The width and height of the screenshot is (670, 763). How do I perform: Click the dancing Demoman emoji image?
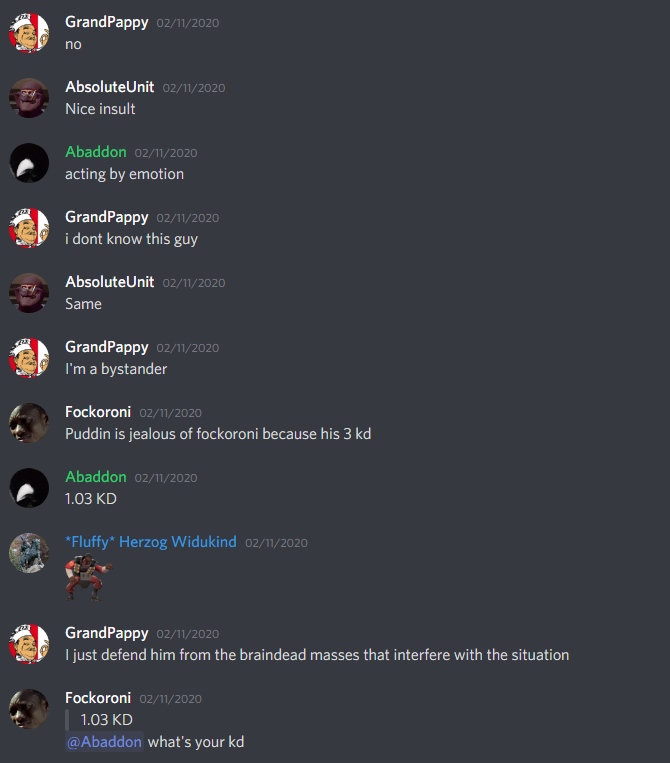coord(89,578)
